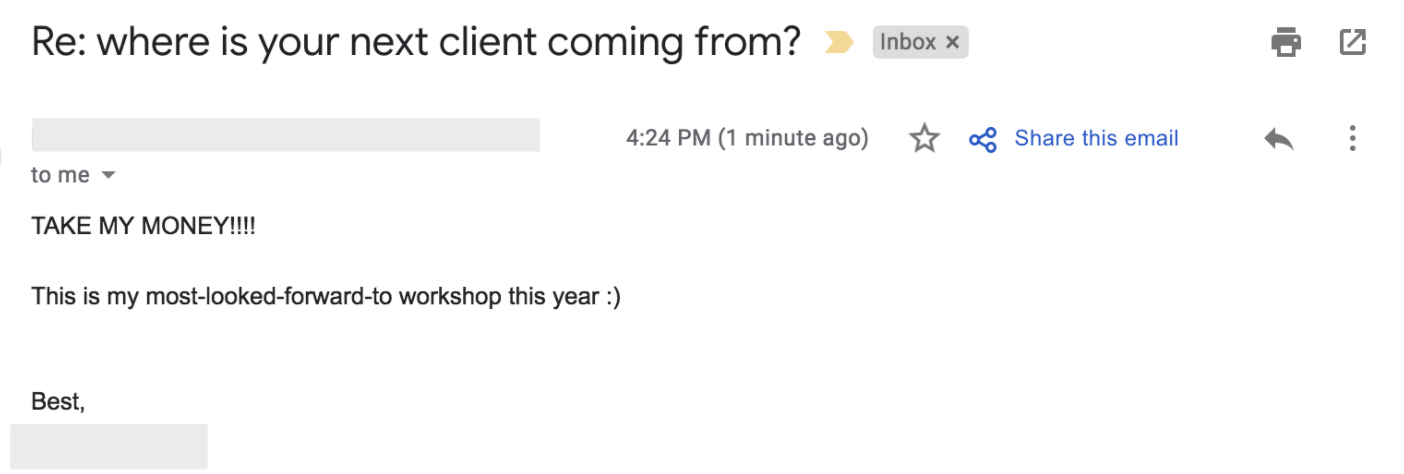1404x474 pixels.
Task: Open the email in a new window
Action: click(1352, 42)
